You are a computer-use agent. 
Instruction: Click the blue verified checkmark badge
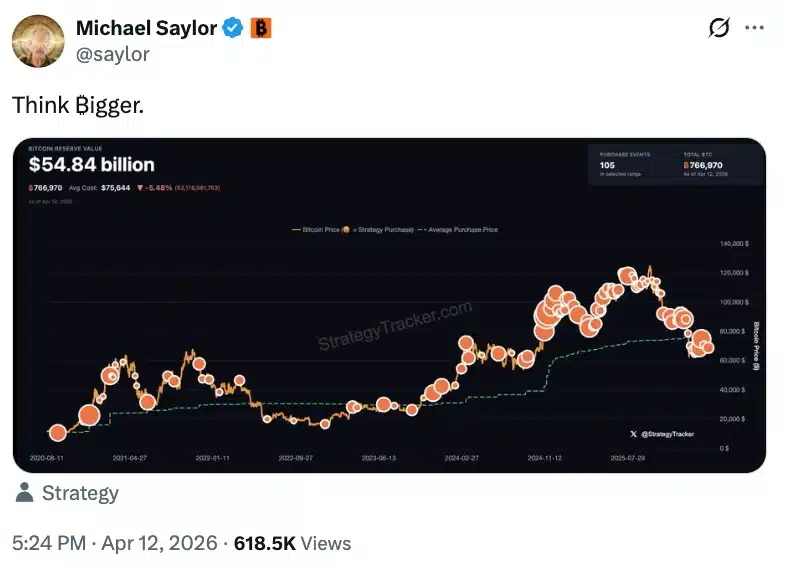click(x=232, y=28)
